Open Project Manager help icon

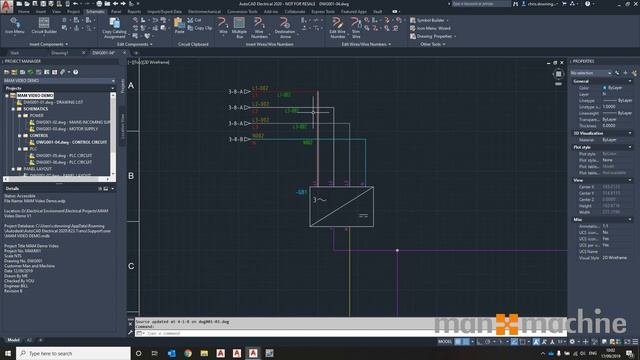tap(76, 72)
